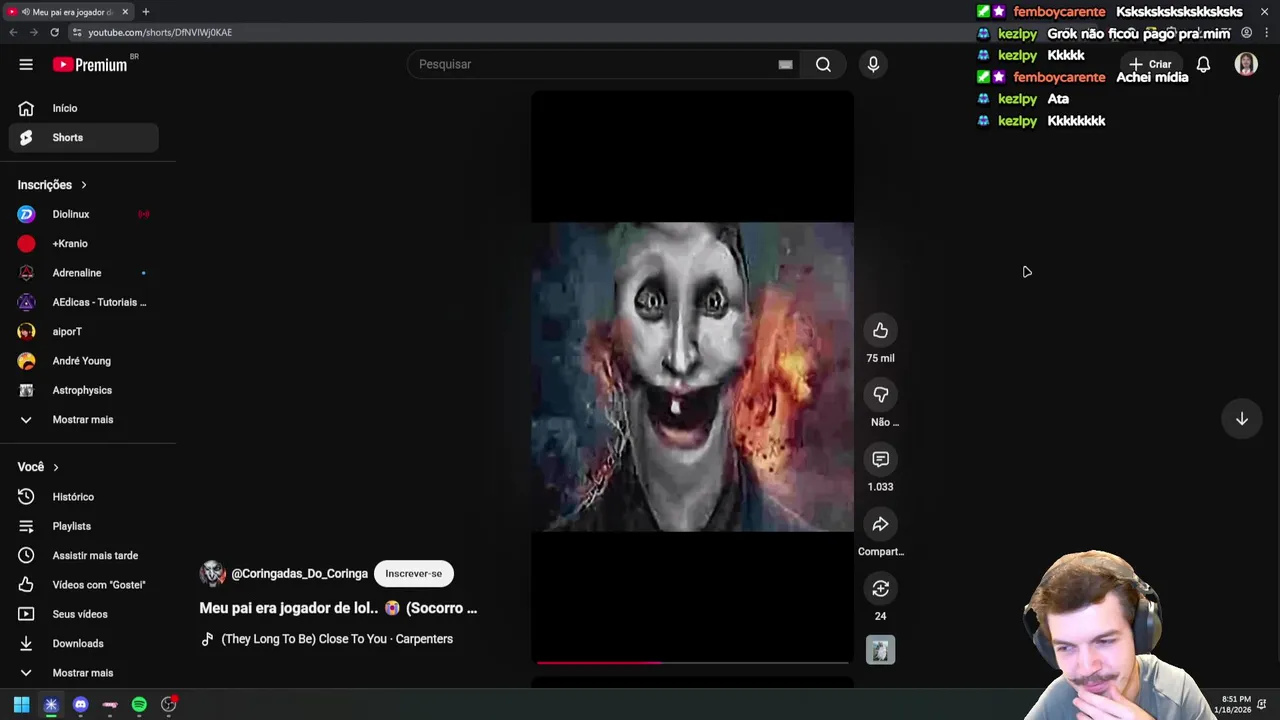Open video title Meu pai era jogador de lol
Viewport: 1280px width, 720px height.
(x=338, y=608)
